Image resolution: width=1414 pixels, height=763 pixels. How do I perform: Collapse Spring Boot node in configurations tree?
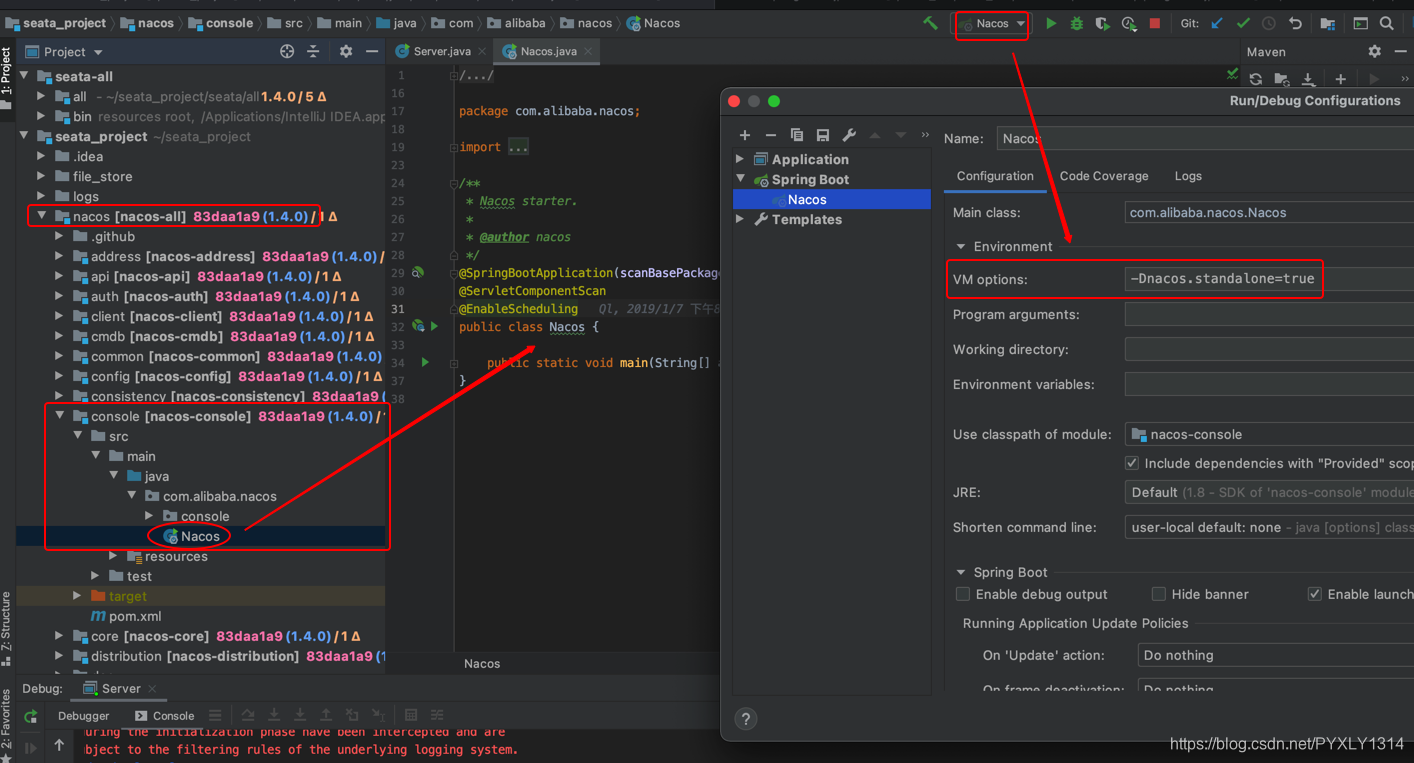tap(740, 179)
